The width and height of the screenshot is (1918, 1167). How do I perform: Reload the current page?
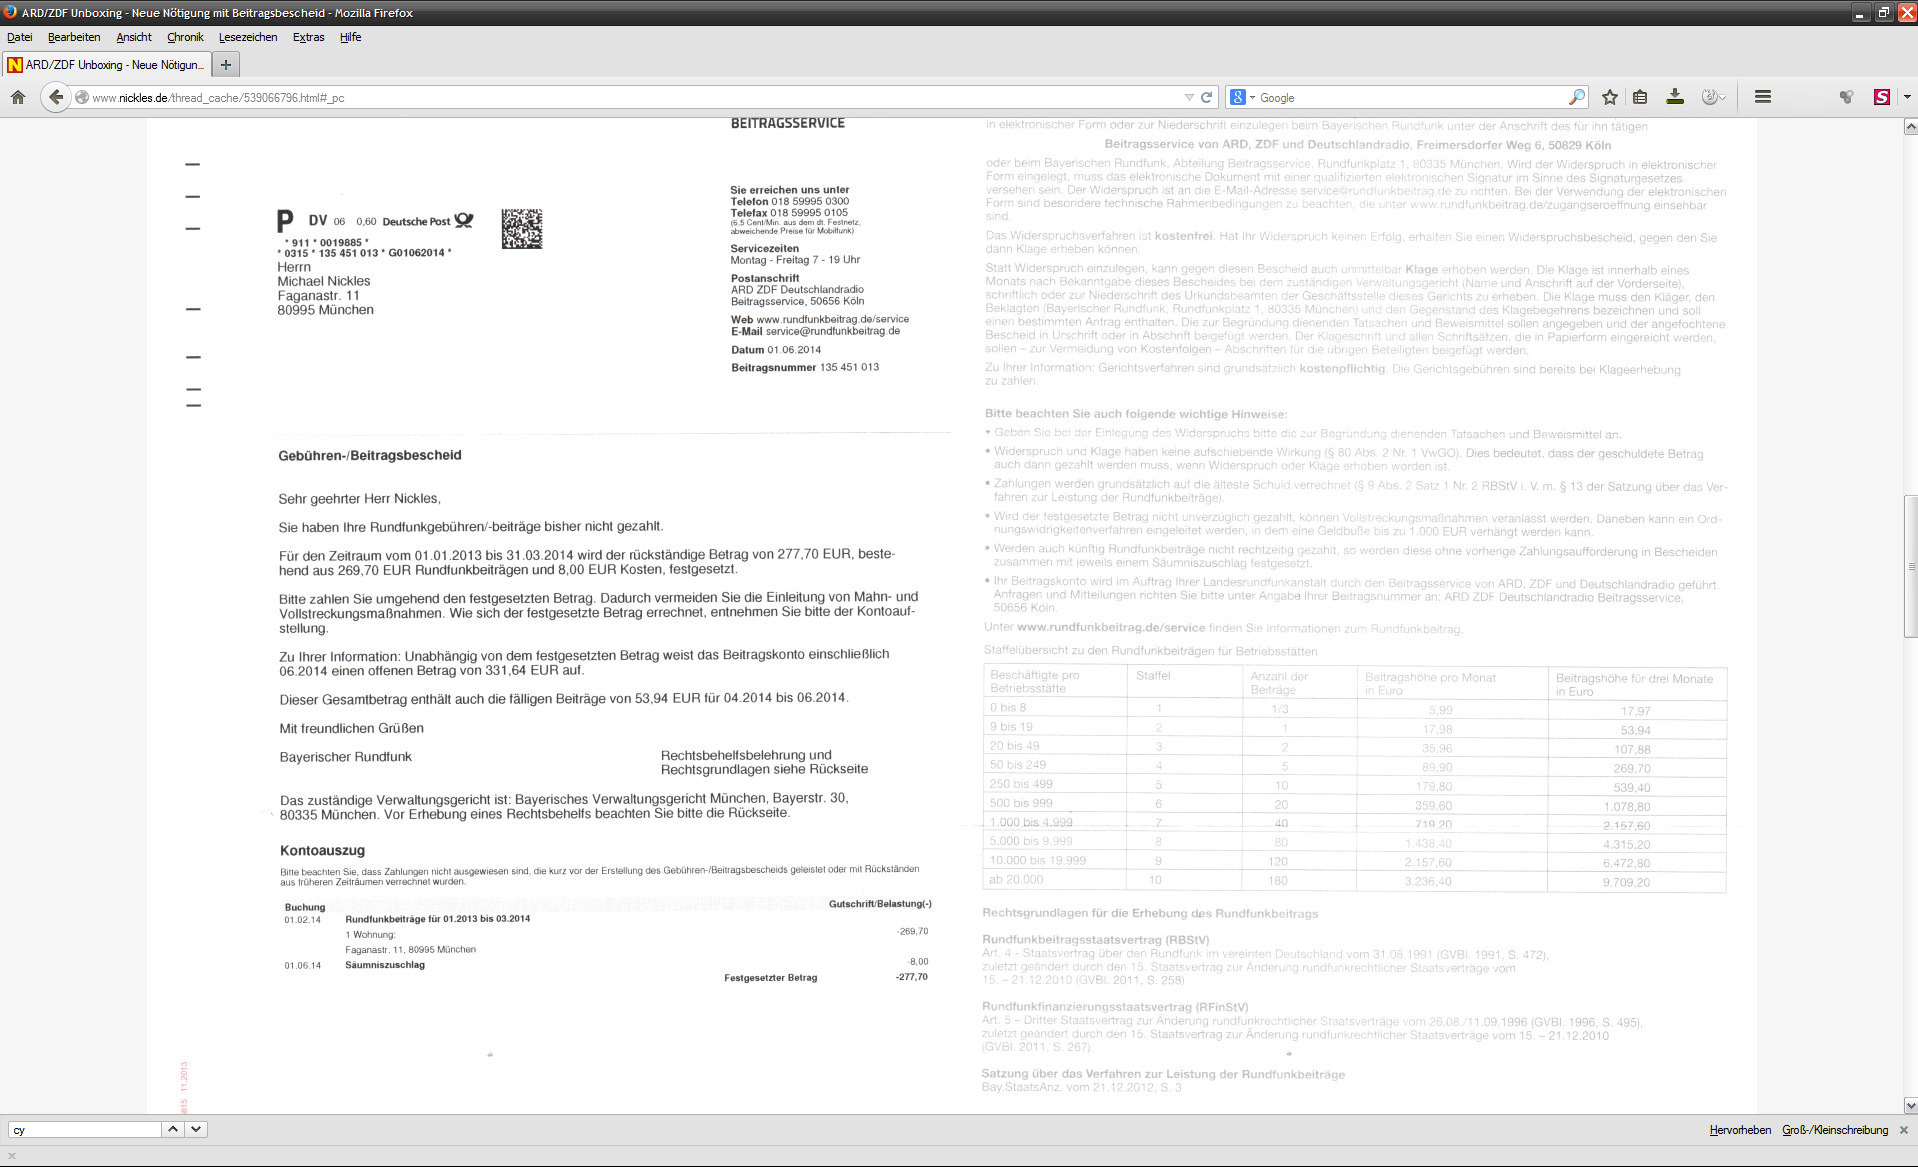tap(1207, 98)
